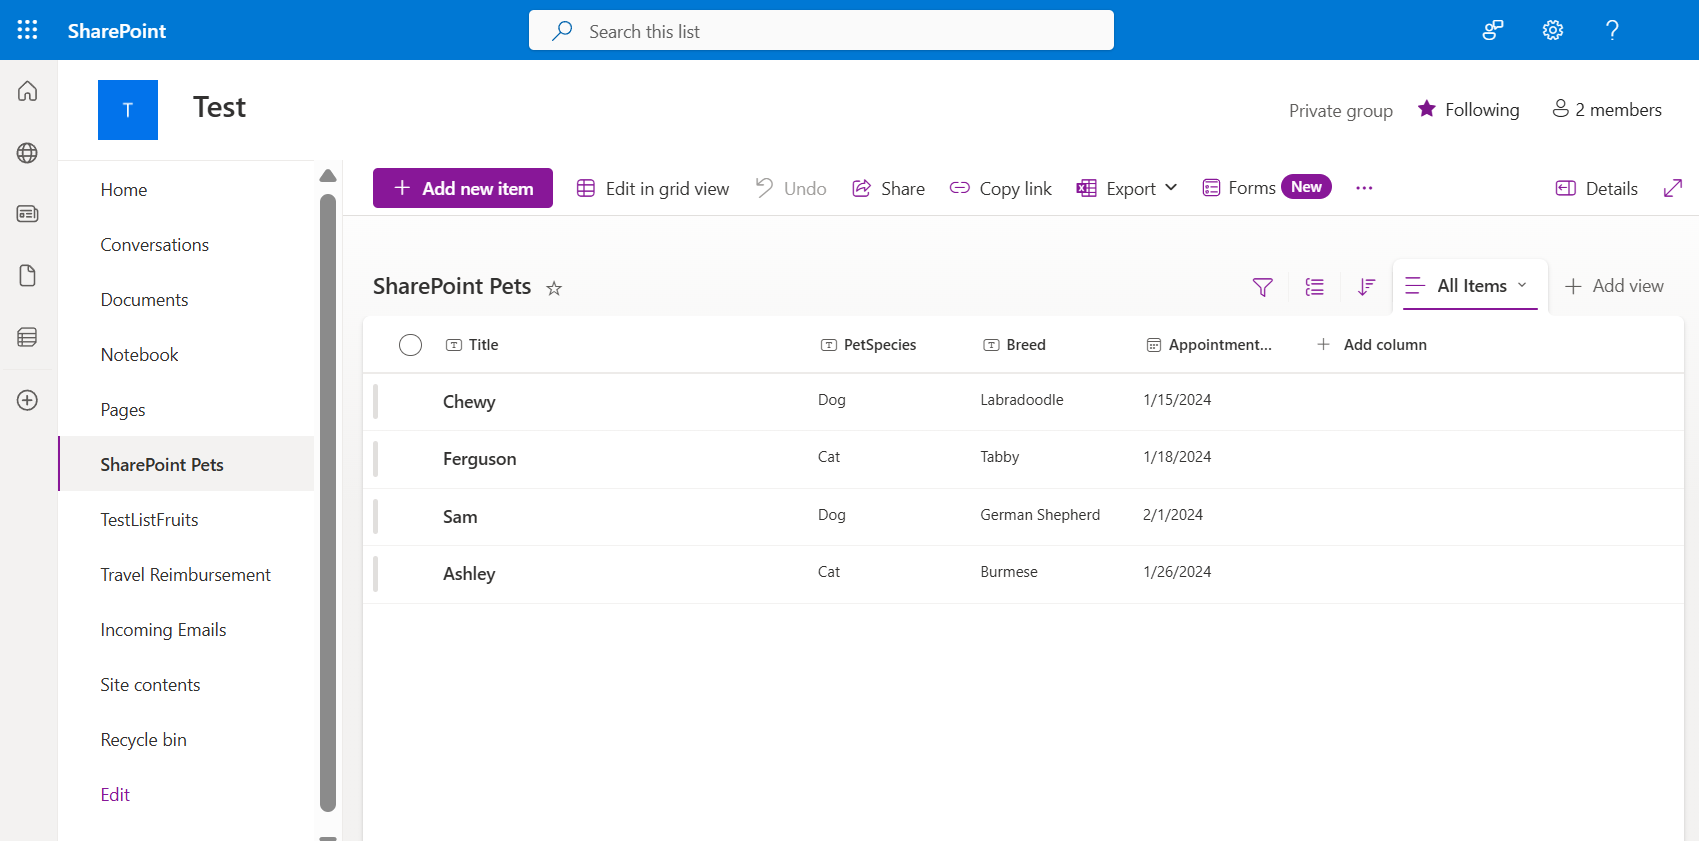The width and height of the screenshot is (1699, 841).
Task: Open Site contents in left navigation
Action: [x=150, y=685]
